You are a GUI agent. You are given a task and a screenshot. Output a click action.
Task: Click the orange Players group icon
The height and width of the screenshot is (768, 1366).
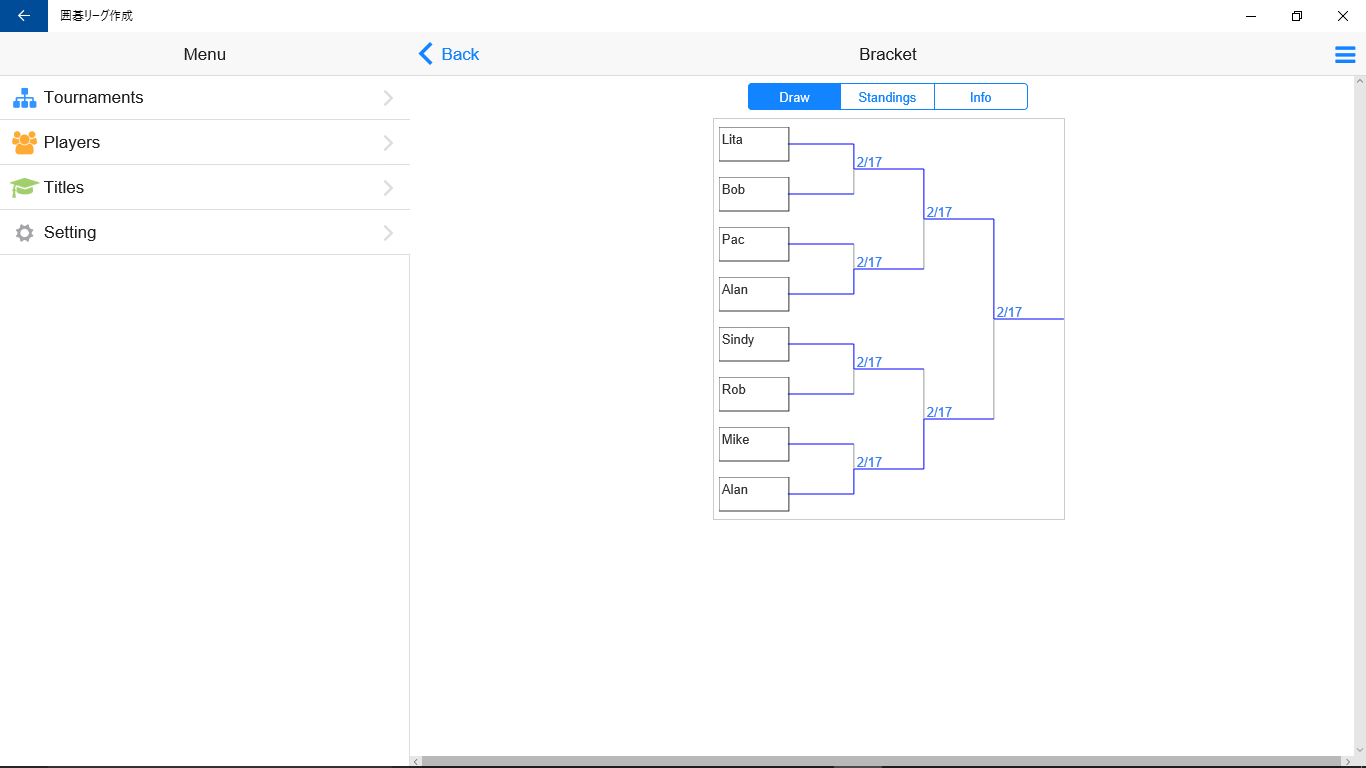(x=24, y=143)
